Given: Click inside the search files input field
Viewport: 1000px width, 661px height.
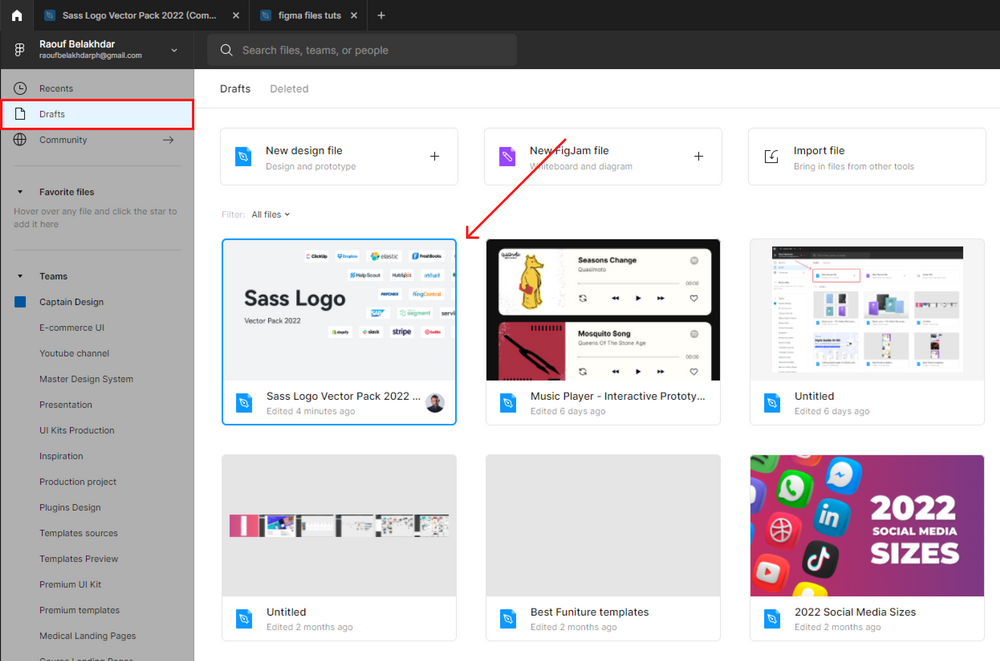Looking at the screenshot, I should 360,49.
